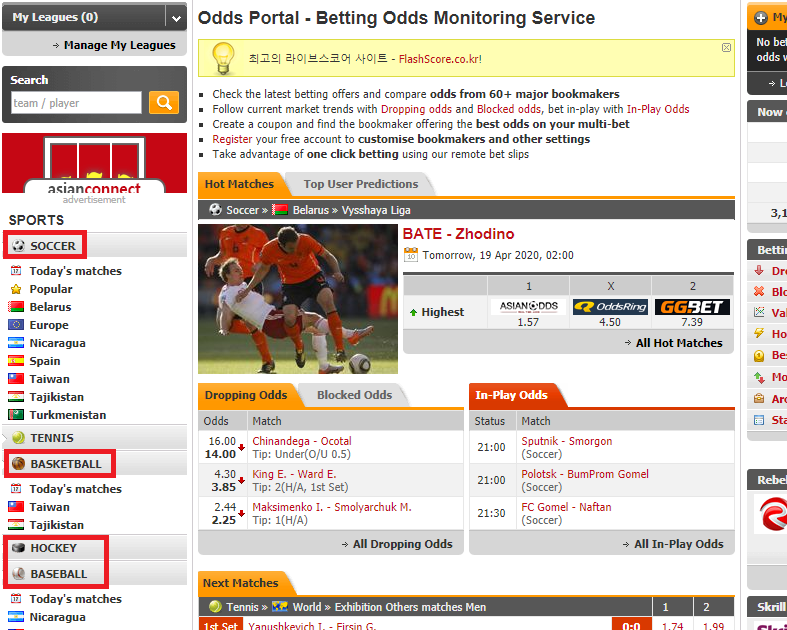The width and height of the screenshot is (787, 630).
Task: Click the BATE match thumbnail photo
Action: (x=298, y=298)
